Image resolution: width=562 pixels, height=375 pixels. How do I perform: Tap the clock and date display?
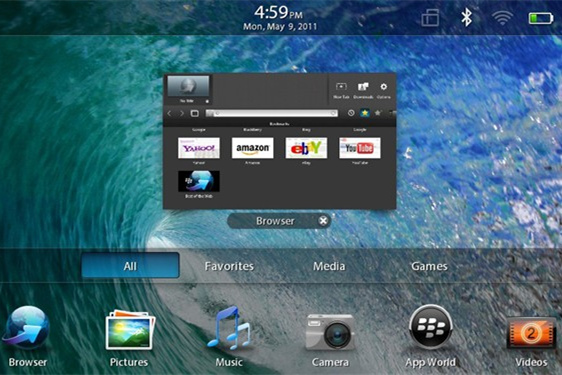(x=280, y=18)
